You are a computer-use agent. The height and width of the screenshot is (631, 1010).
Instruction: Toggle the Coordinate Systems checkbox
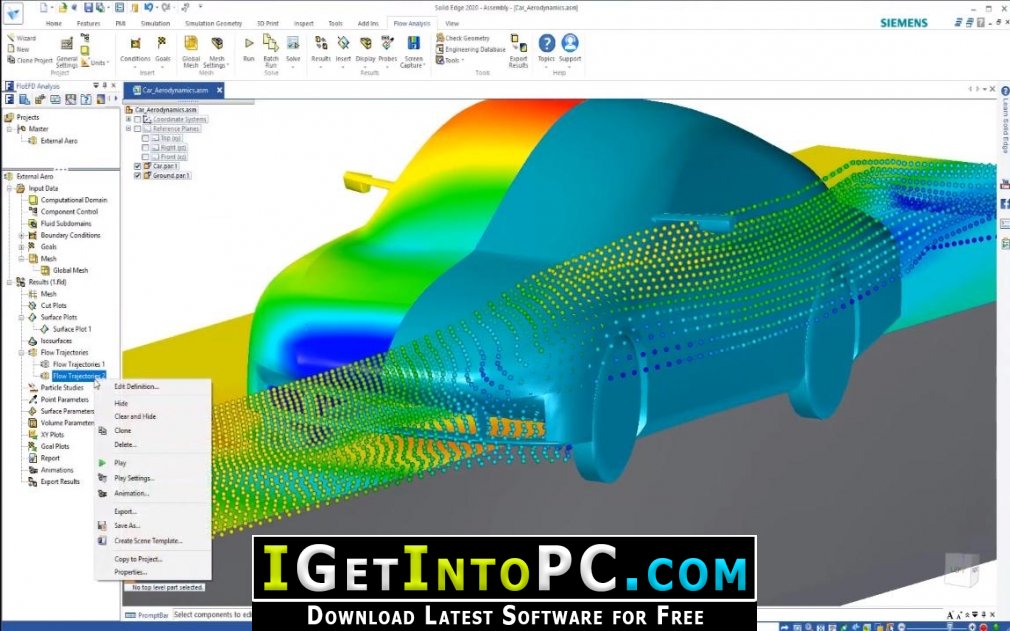(137, 119)
